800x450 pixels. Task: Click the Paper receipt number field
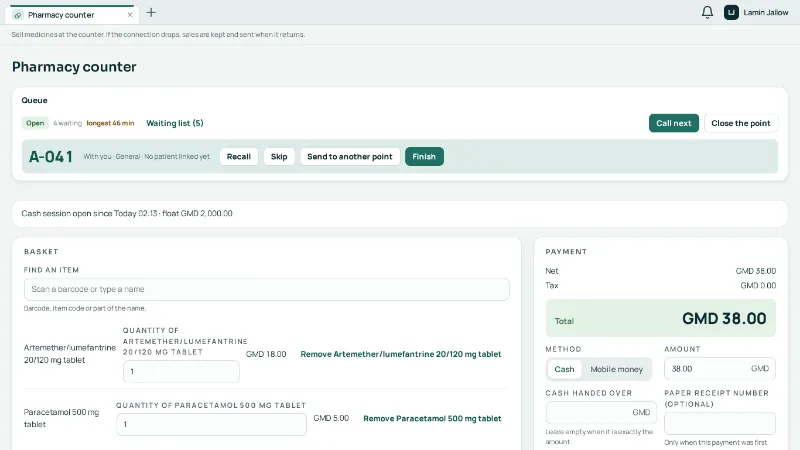tap(719, 423)
